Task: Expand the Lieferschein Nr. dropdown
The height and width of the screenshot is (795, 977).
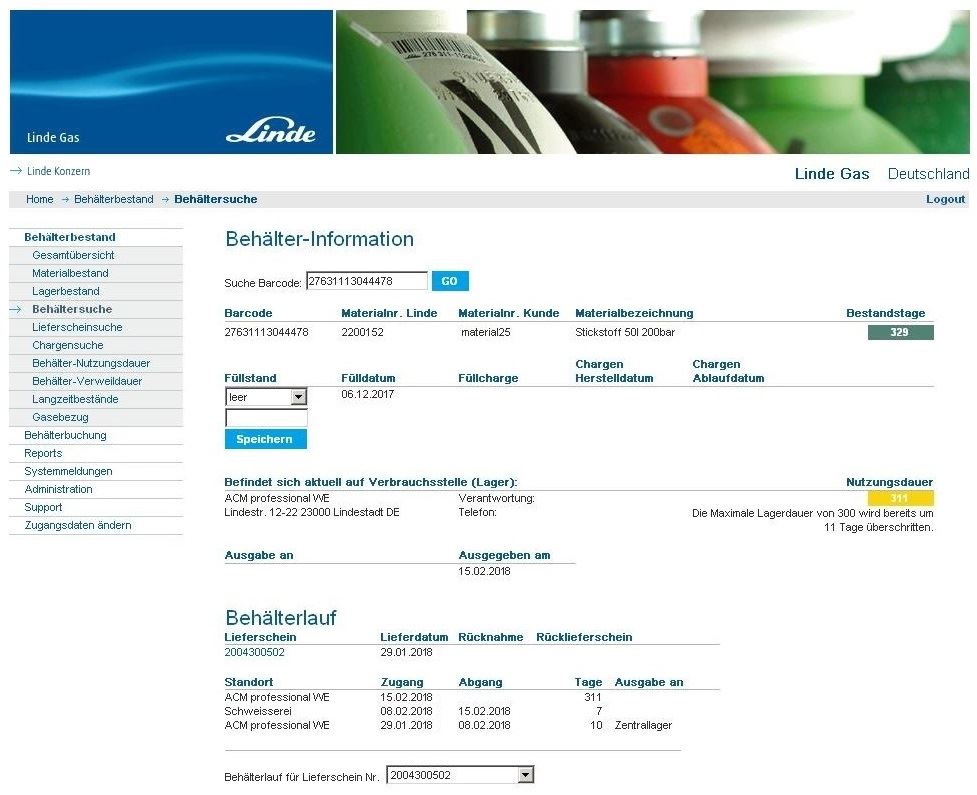Action: 525,775
